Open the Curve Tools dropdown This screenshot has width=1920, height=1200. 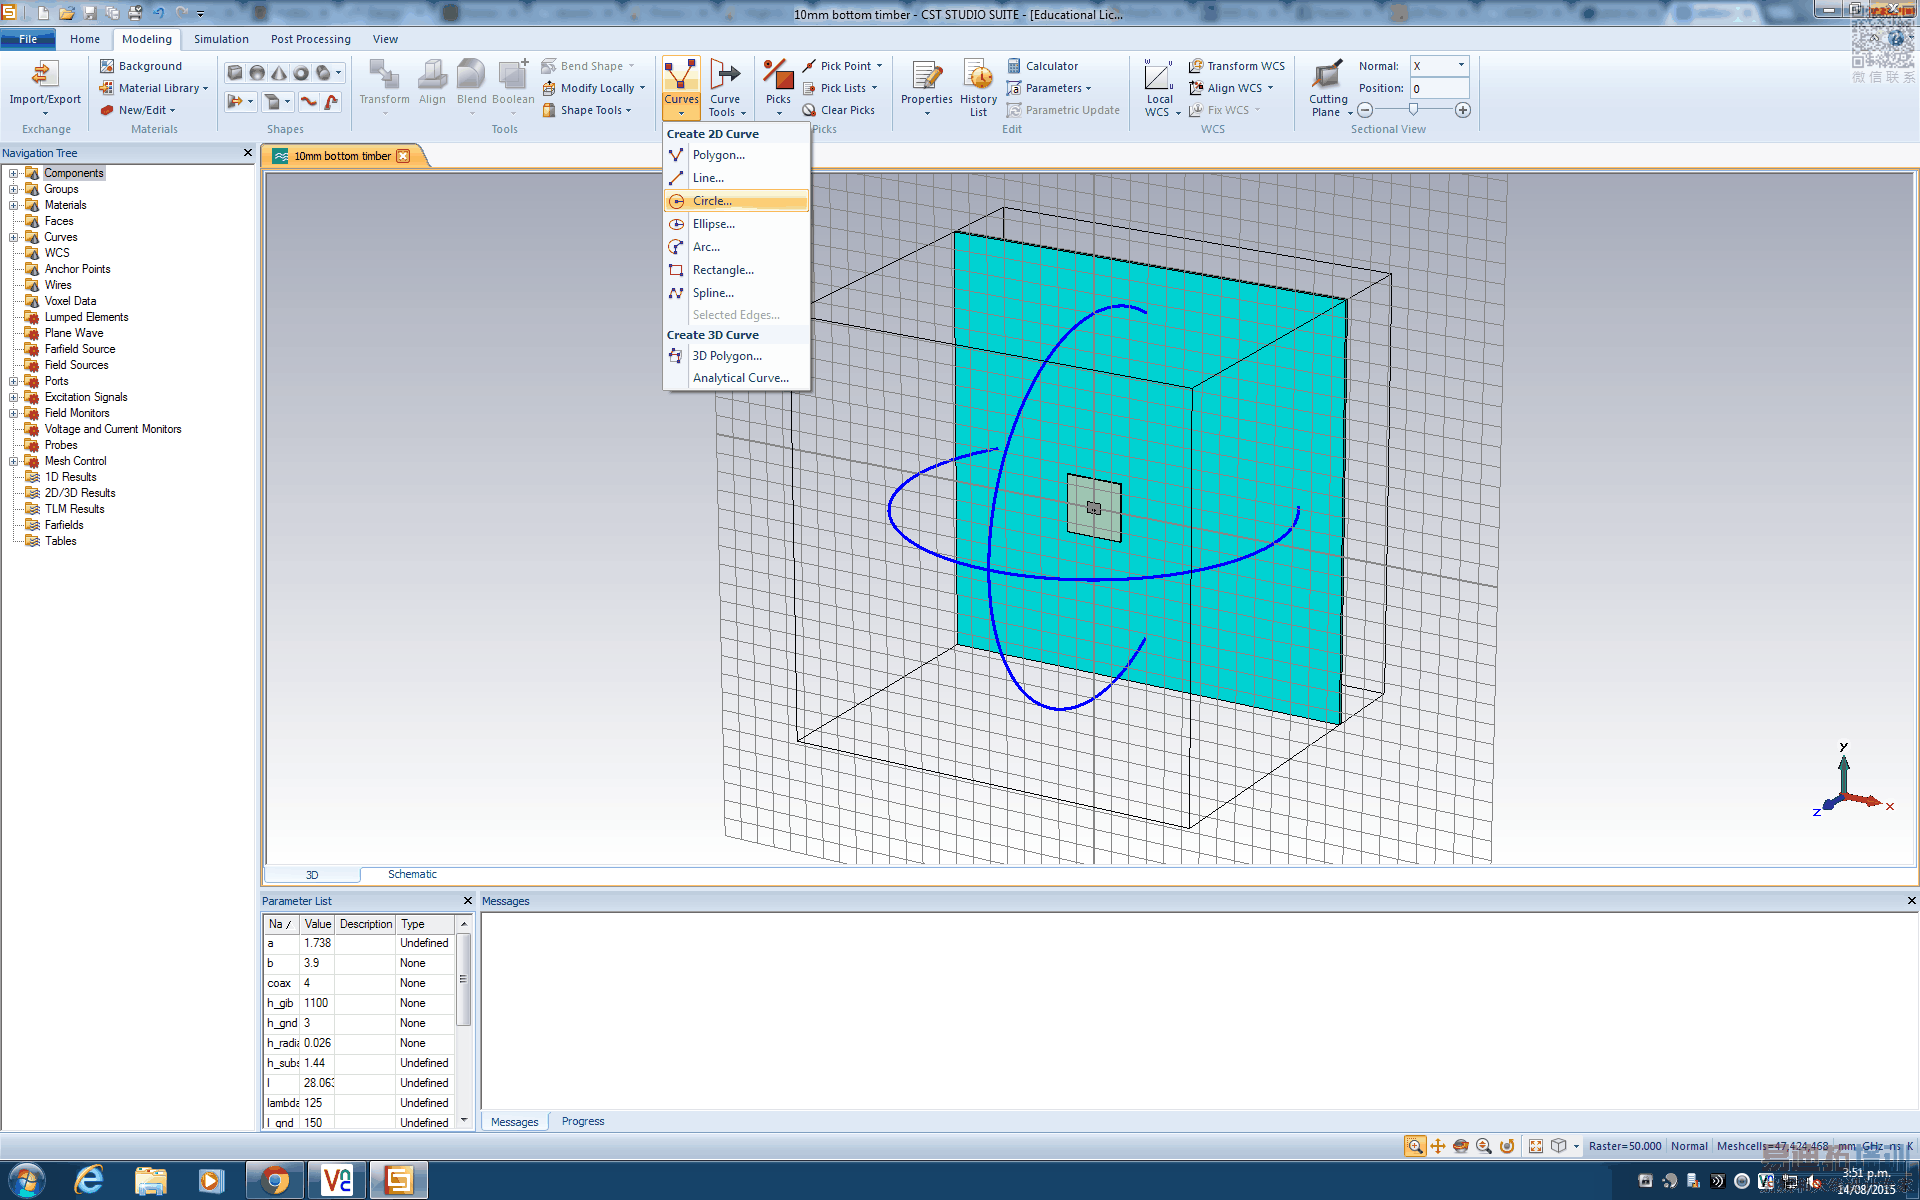coord(726,88)
